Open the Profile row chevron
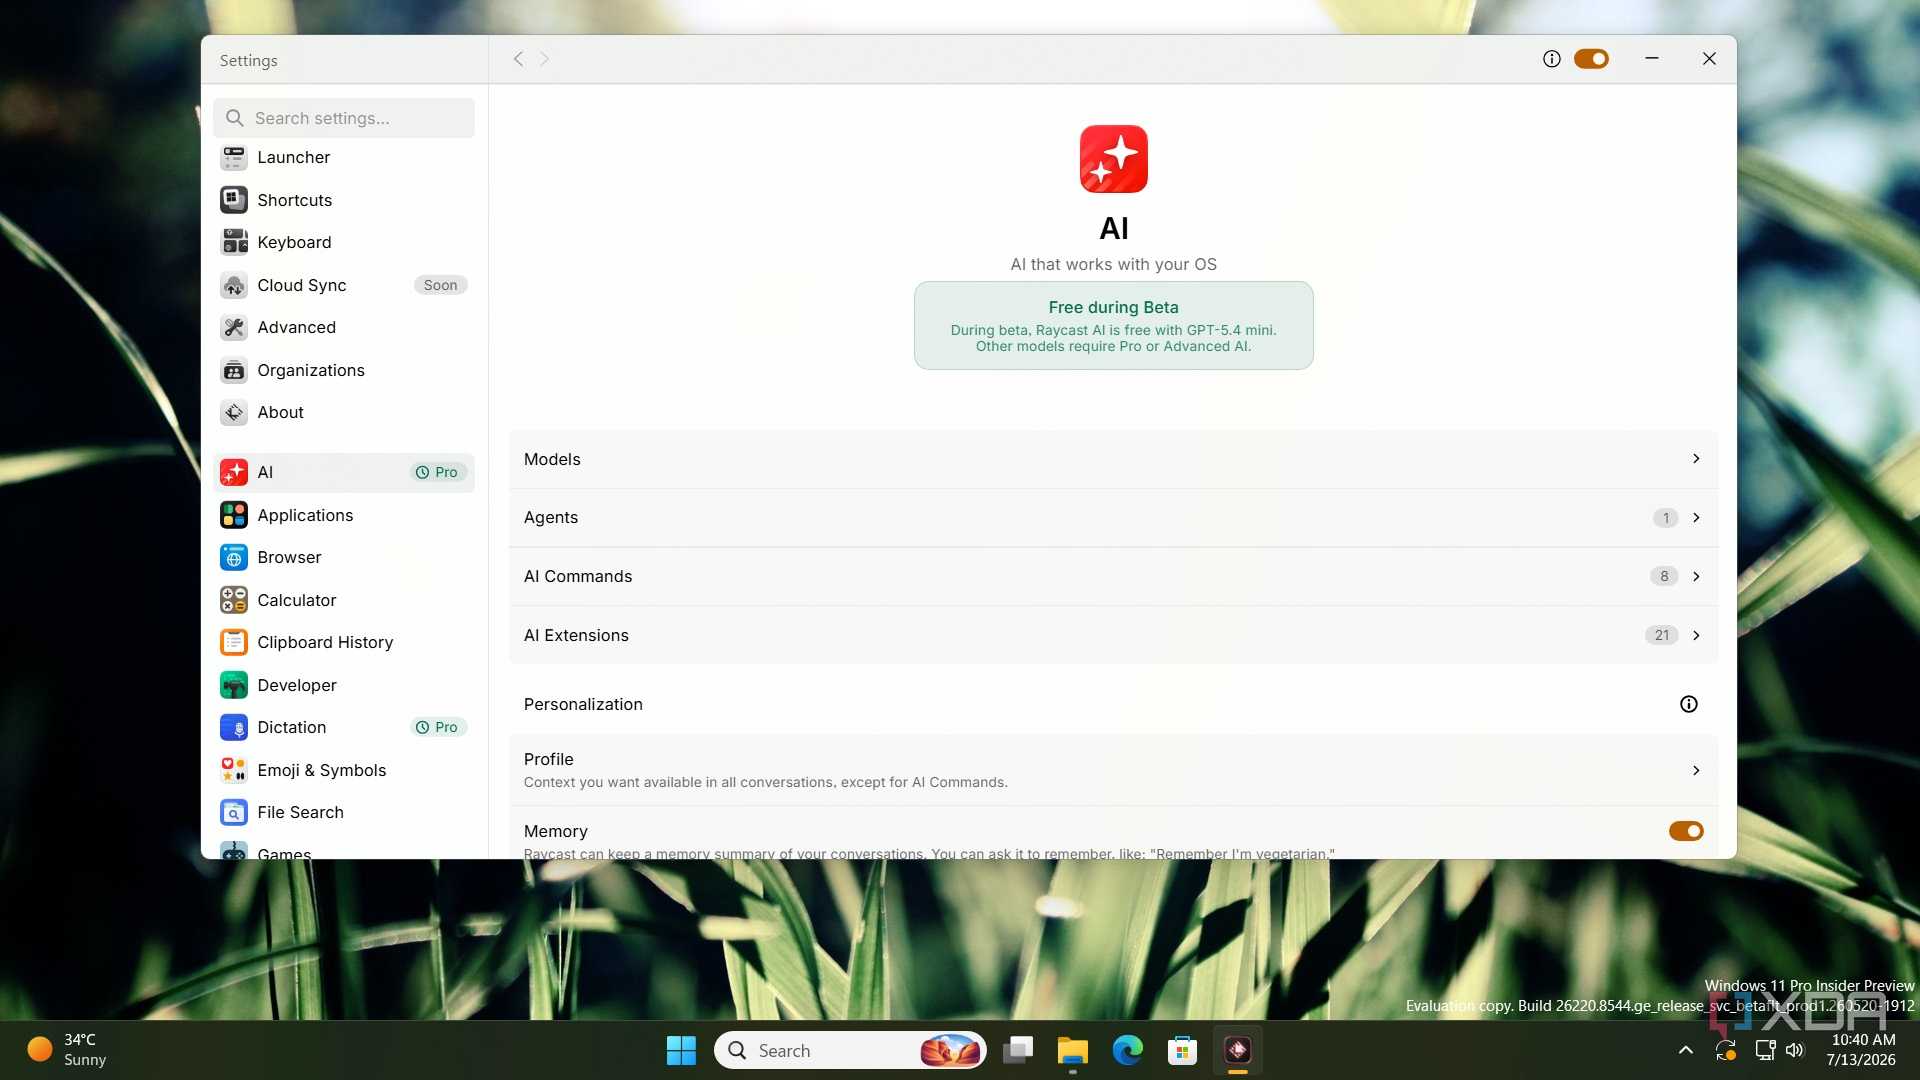 click(1696, 770)
